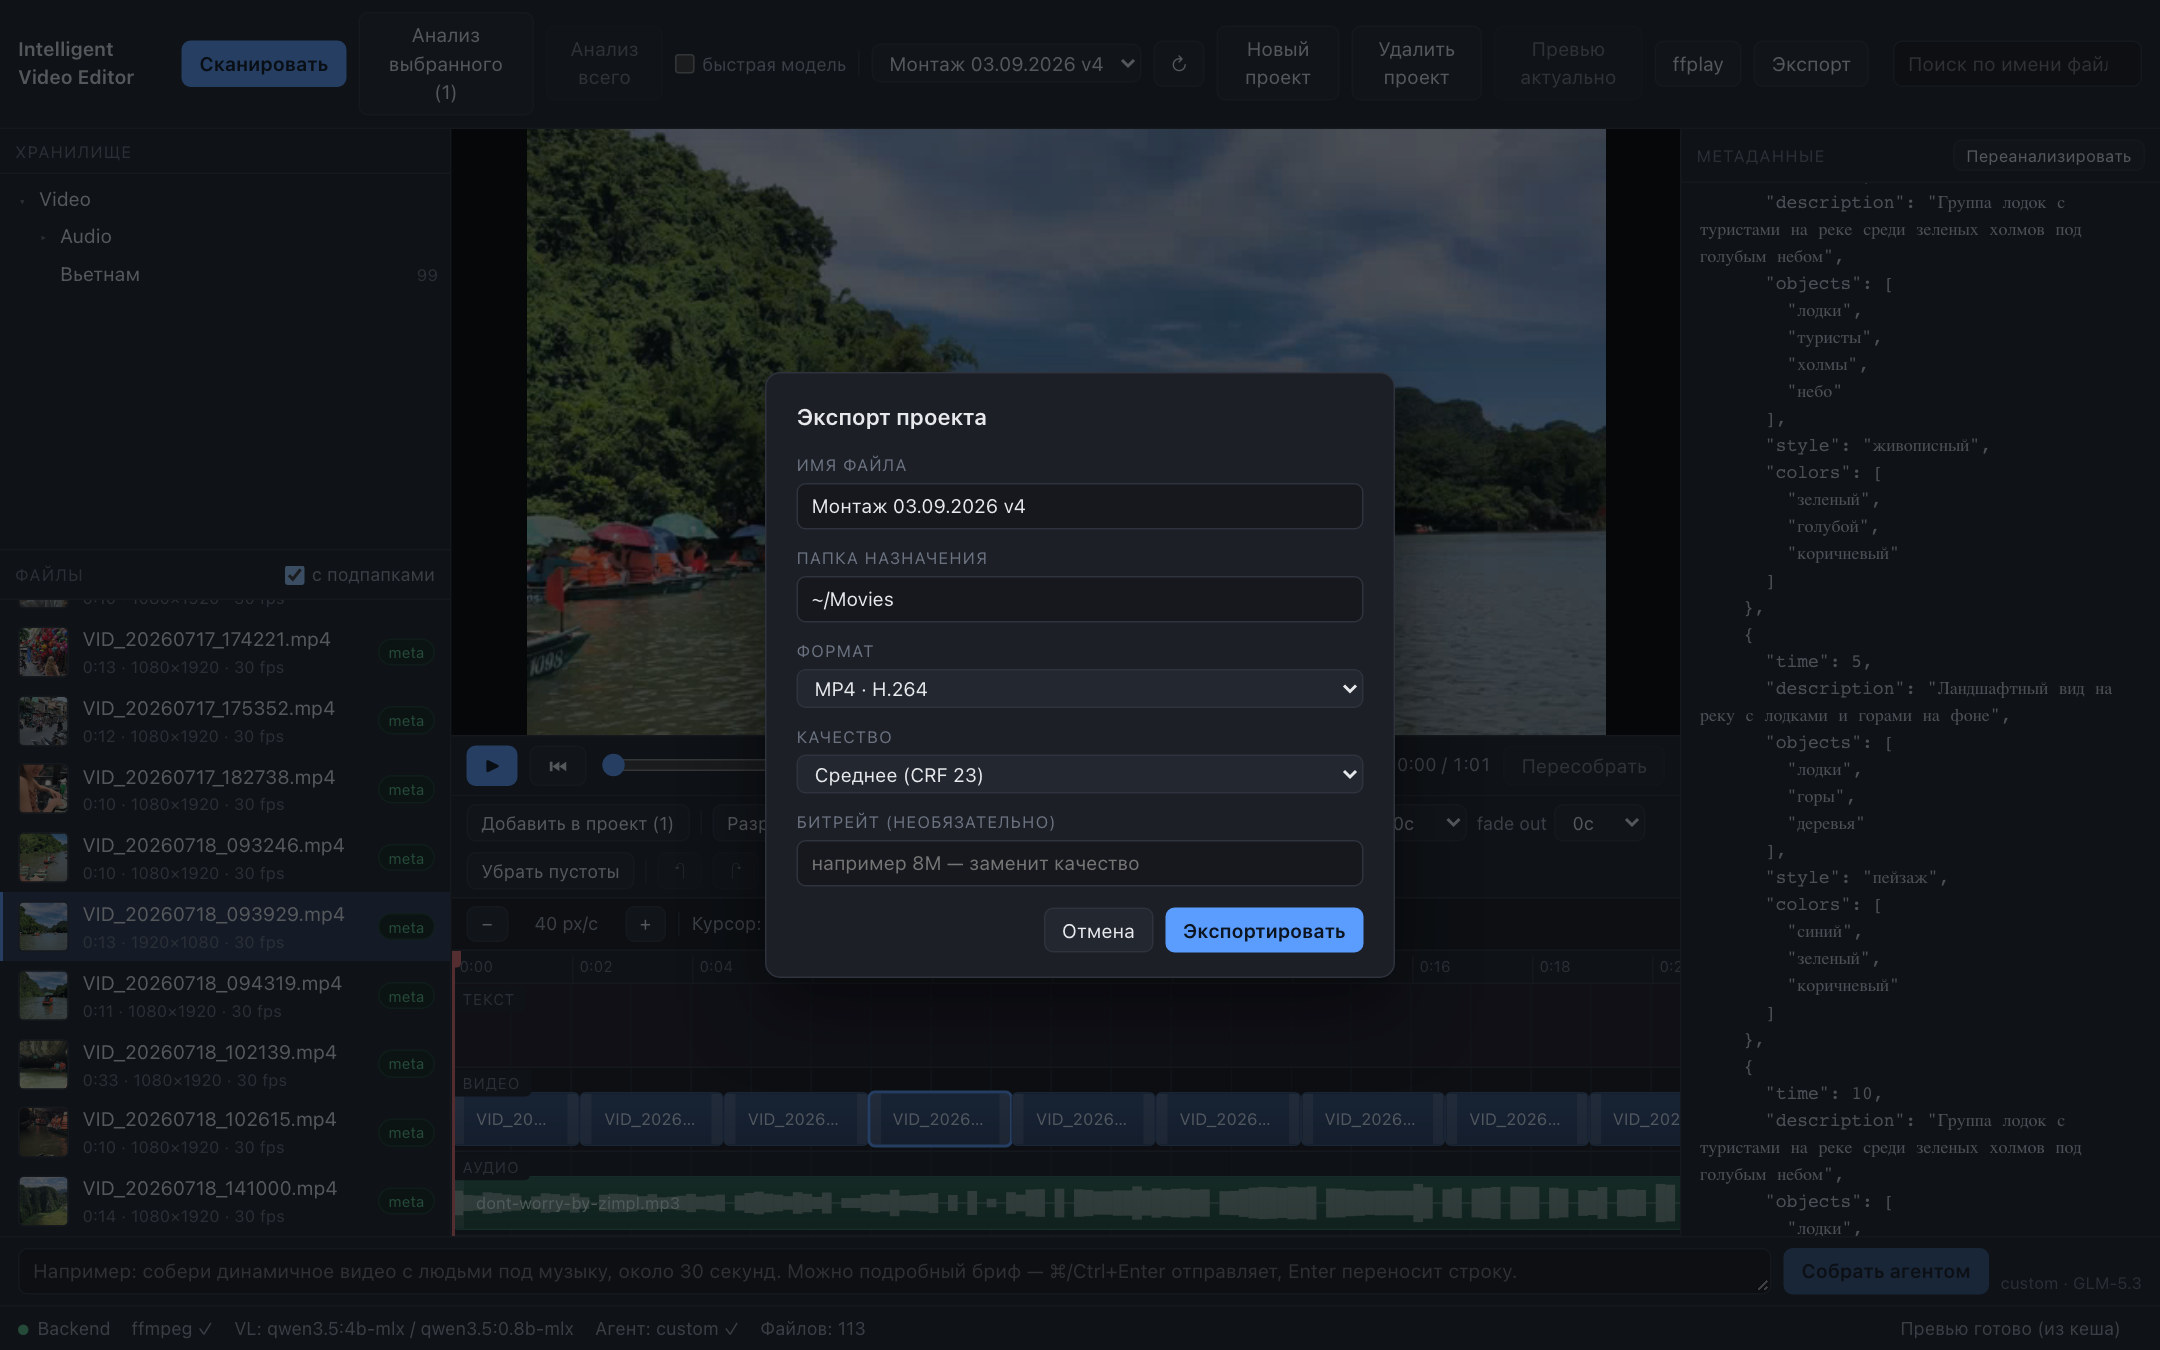Click the meta badge of VID_20260718_102139.mp4
2160x1350 pixels.
[406, 1064]
